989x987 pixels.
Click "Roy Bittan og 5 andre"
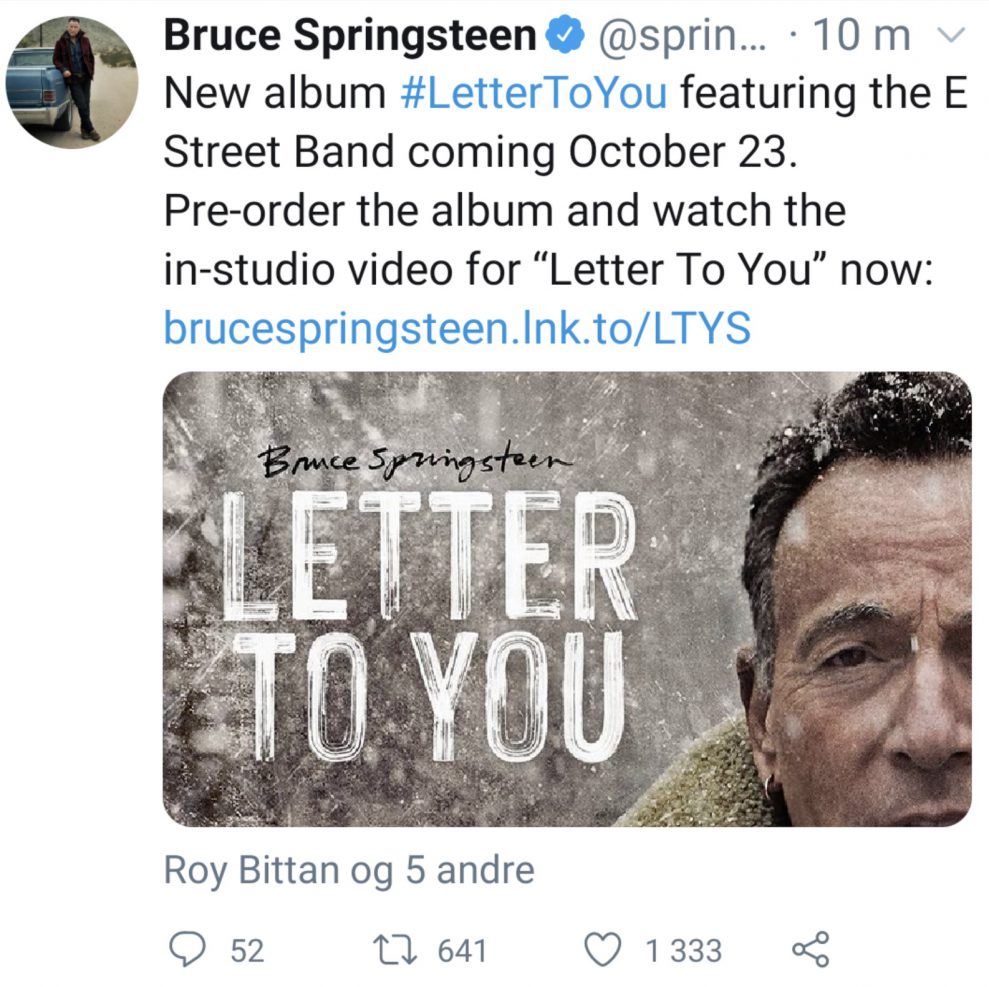pyautogui.click(x=349, y=870)
